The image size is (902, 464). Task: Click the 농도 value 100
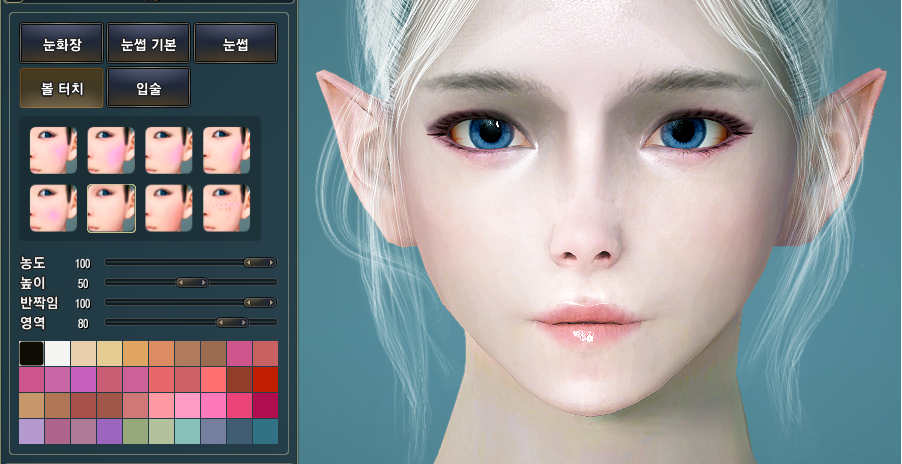83,264
